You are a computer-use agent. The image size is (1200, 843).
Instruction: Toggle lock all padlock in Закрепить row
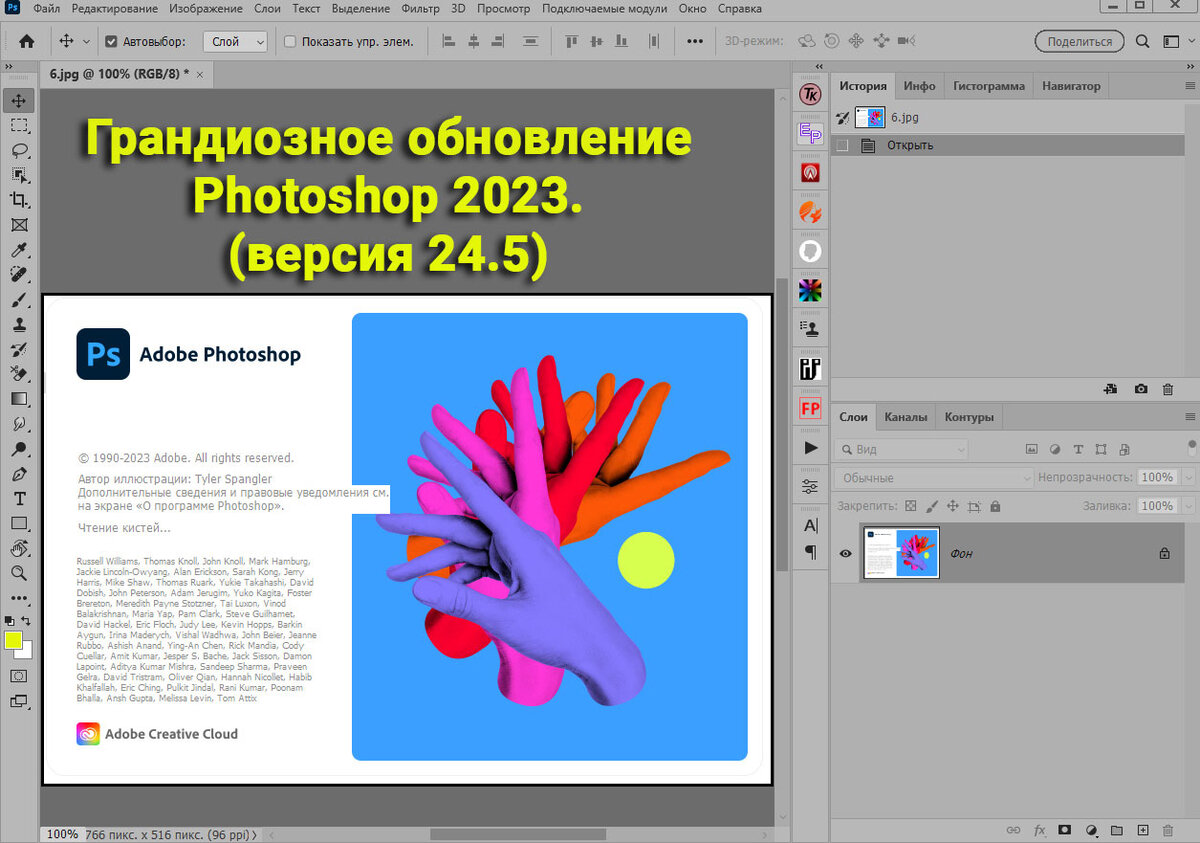click(995, 506)
